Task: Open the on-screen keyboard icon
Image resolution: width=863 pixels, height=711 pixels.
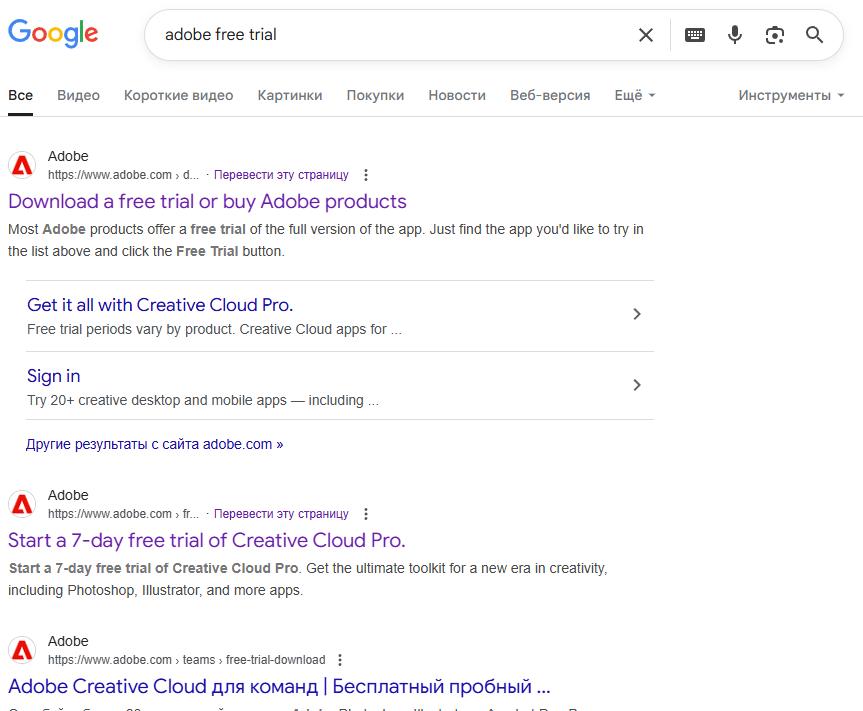Action: point(694,35)
